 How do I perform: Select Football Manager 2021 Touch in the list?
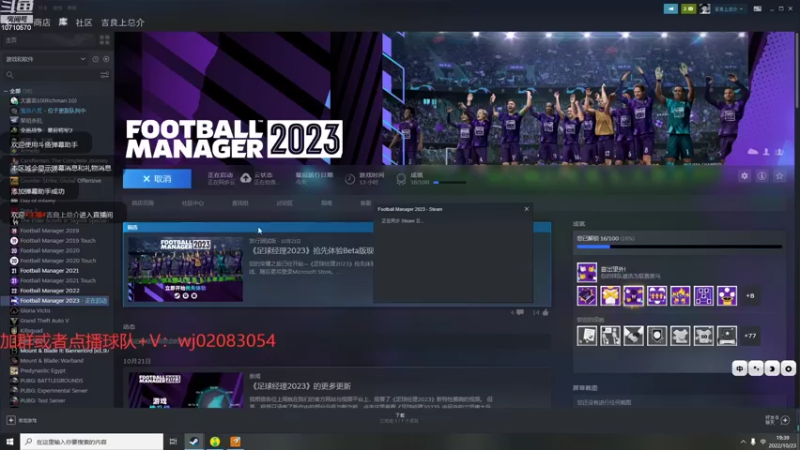(58, 281)
